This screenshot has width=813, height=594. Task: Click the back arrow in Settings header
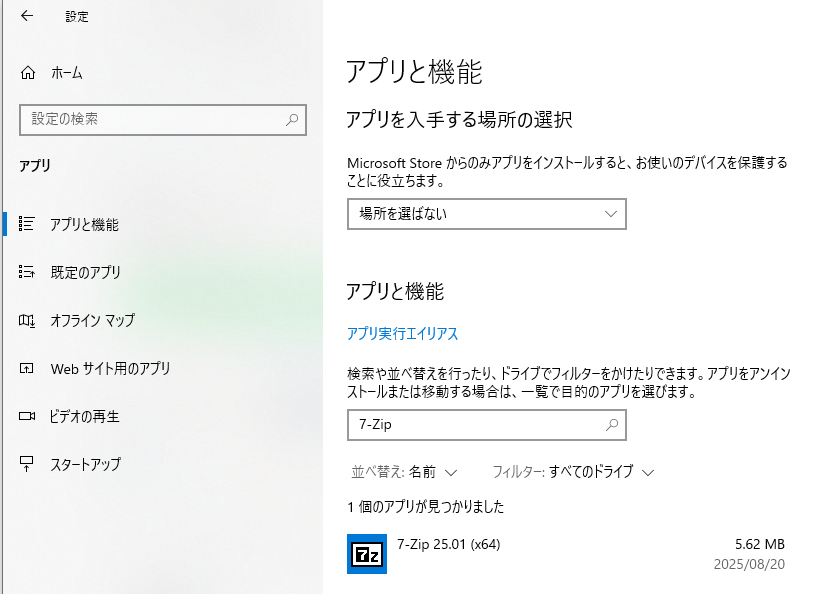click(x=27, y=16)
